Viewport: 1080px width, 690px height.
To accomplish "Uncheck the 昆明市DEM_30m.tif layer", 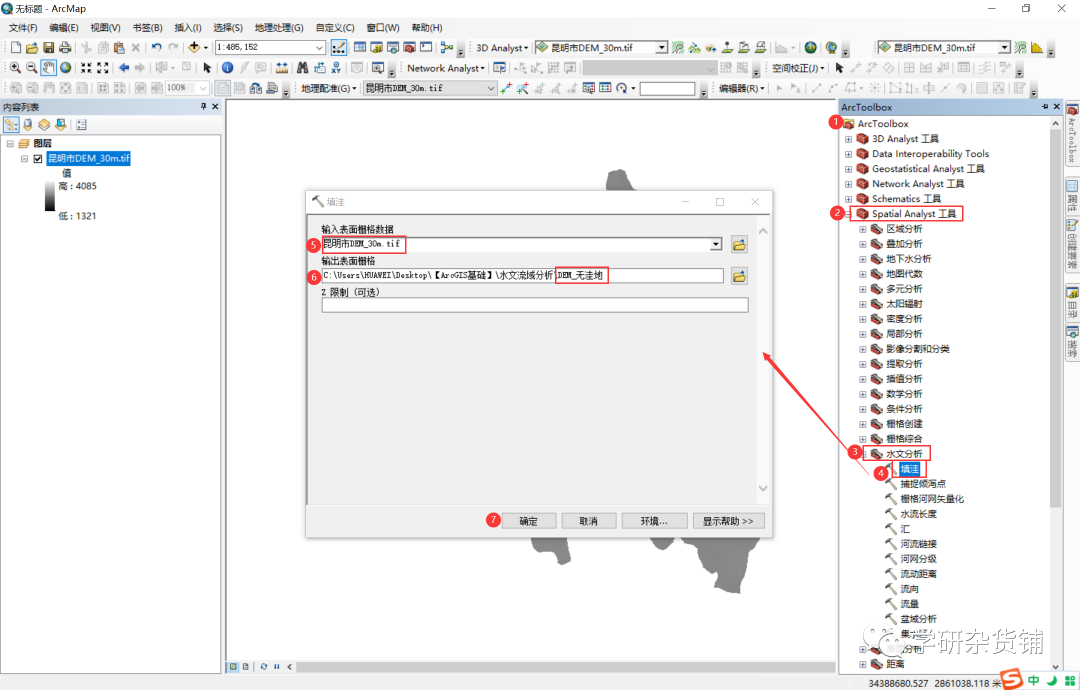I will pos(38,158).
